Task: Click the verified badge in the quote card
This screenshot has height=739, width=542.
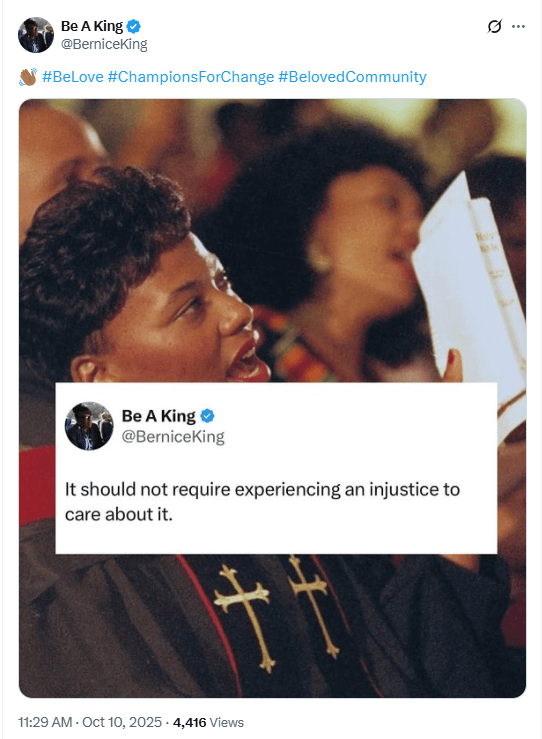Action: 207,416
